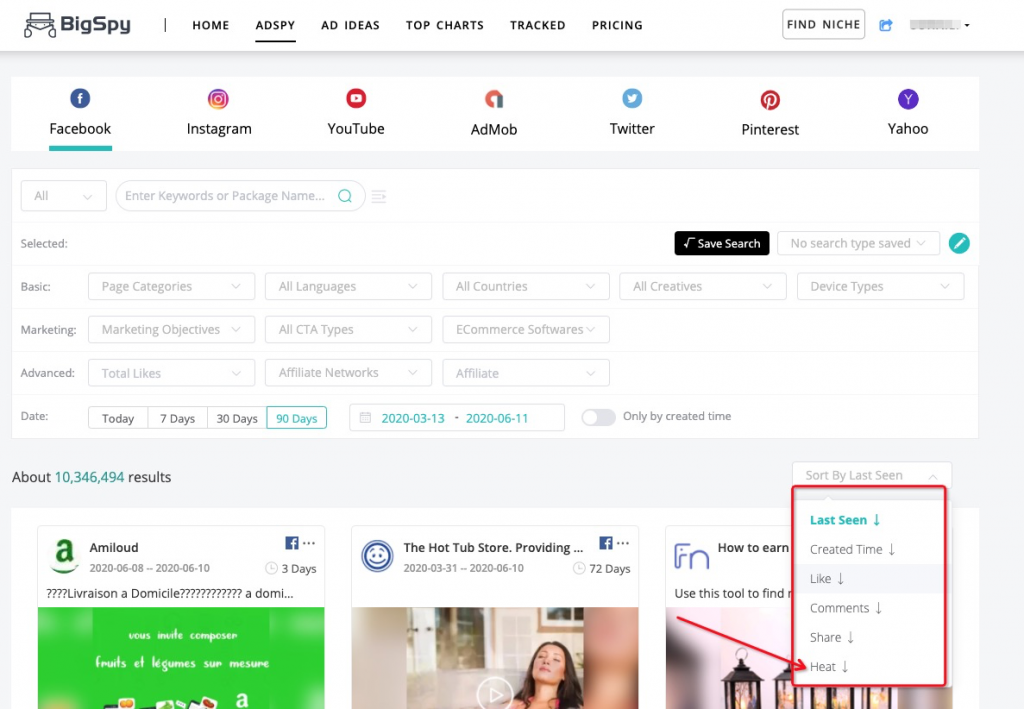
Task: Click the calendar icon in date range
Action: click(x=365, y=417)
